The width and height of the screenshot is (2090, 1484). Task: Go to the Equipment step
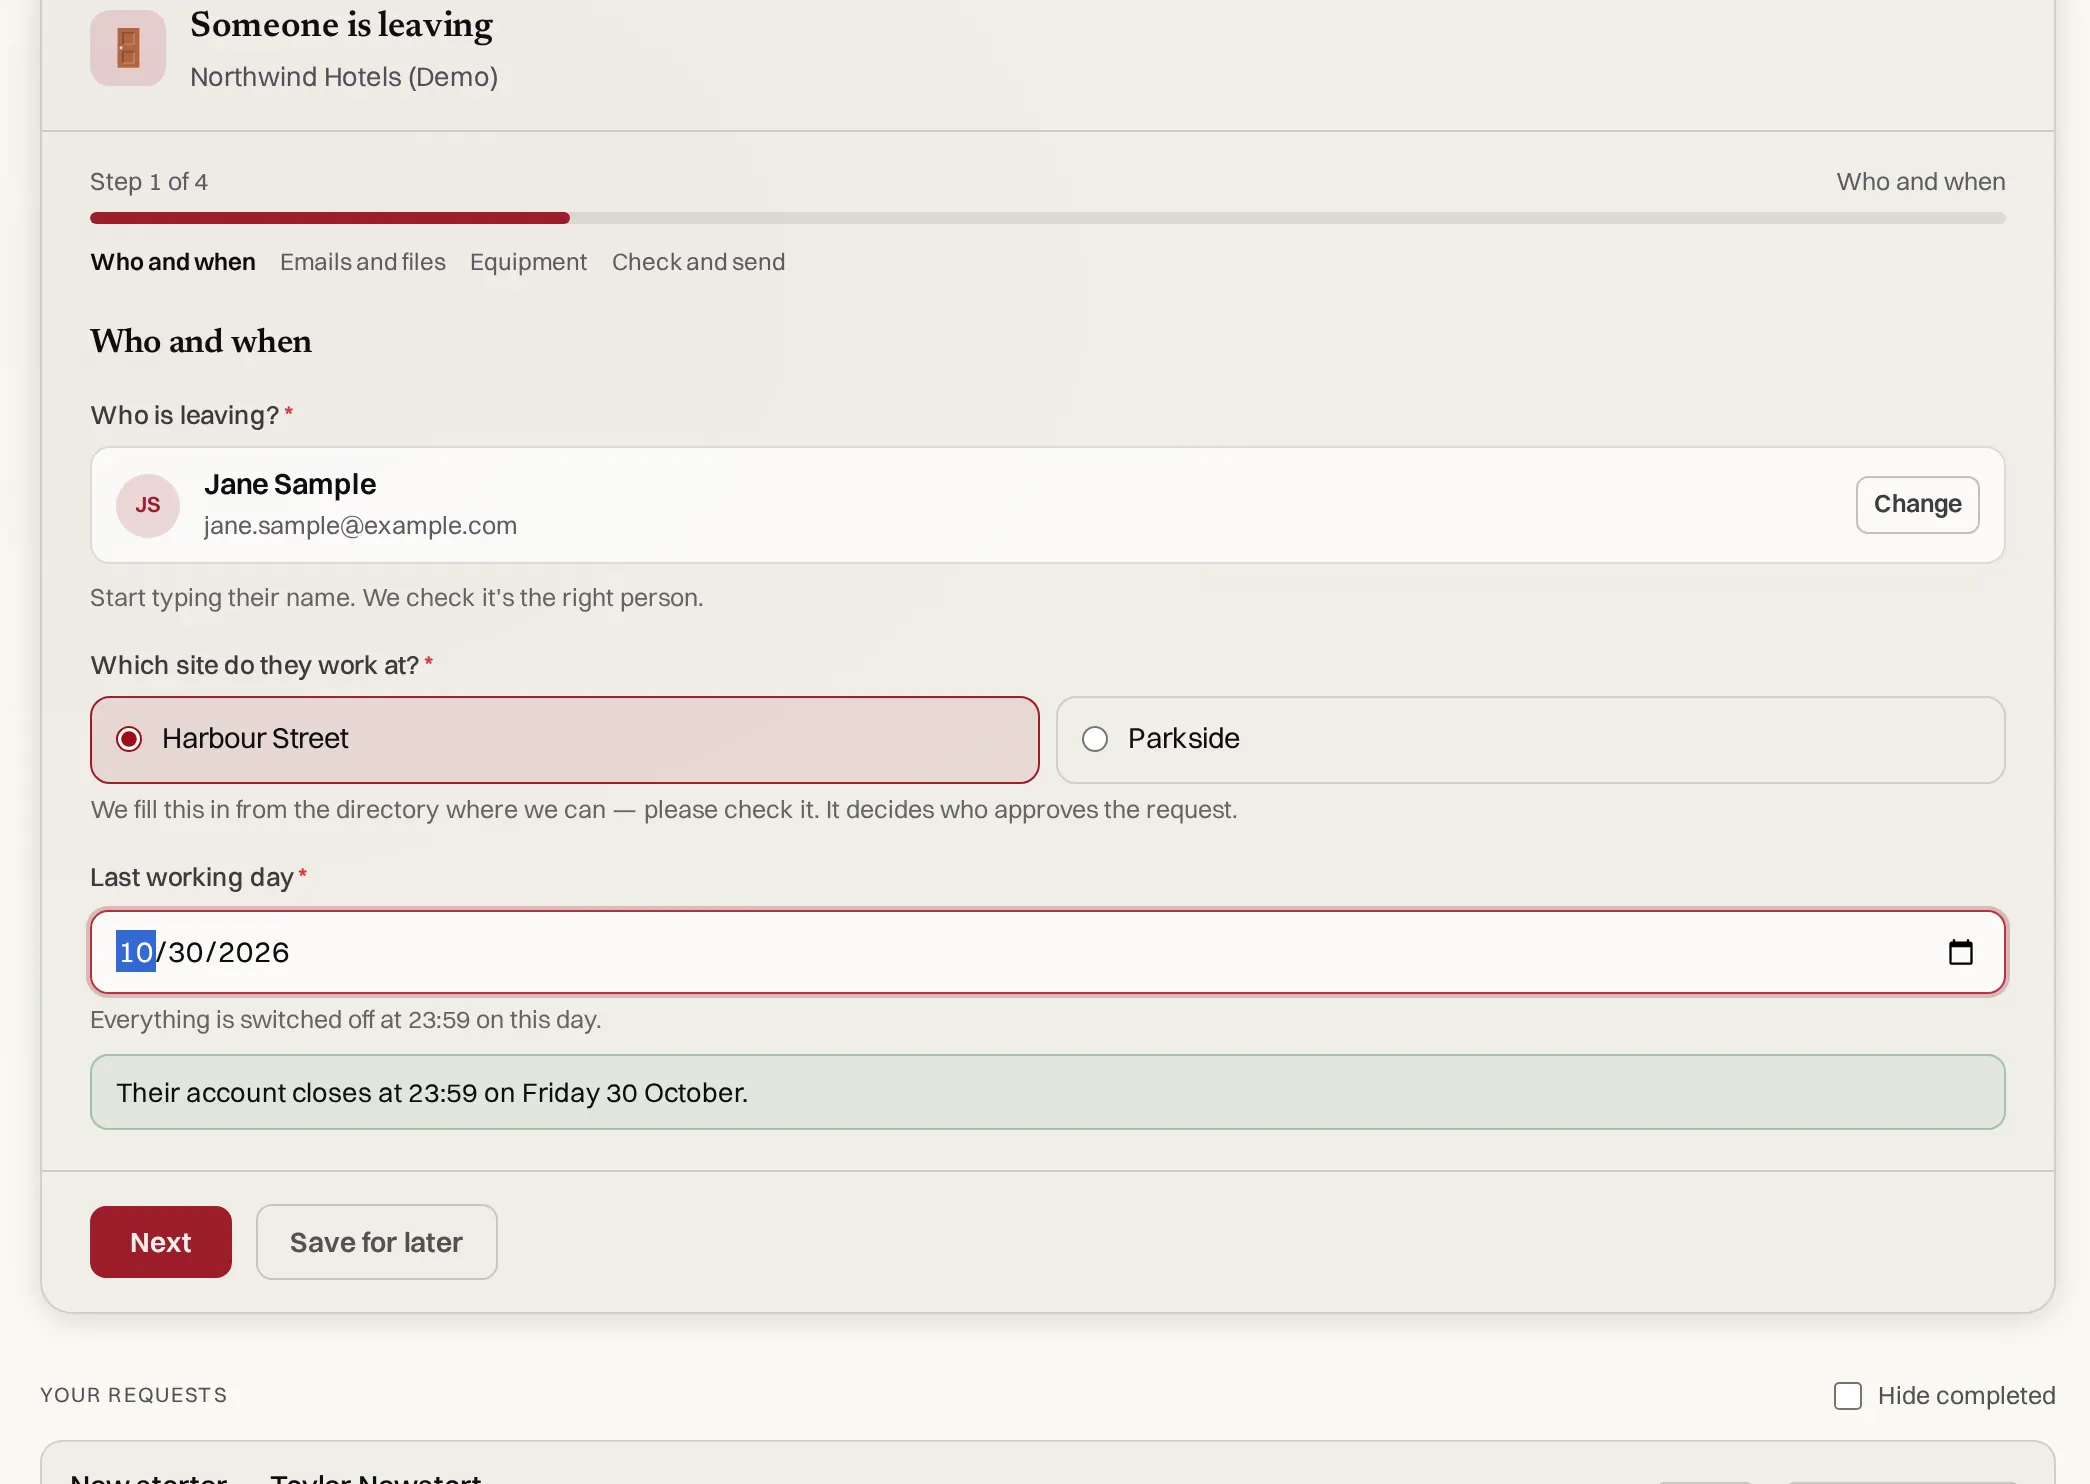[x=529, y=262]
